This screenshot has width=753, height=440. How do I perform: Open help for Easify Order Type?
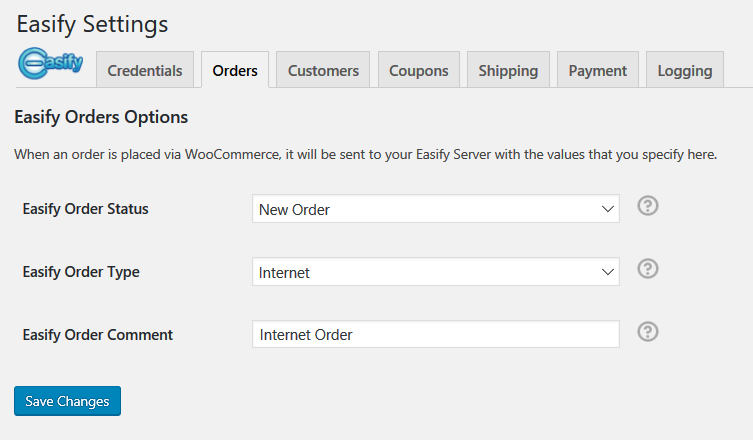[648, 269]
